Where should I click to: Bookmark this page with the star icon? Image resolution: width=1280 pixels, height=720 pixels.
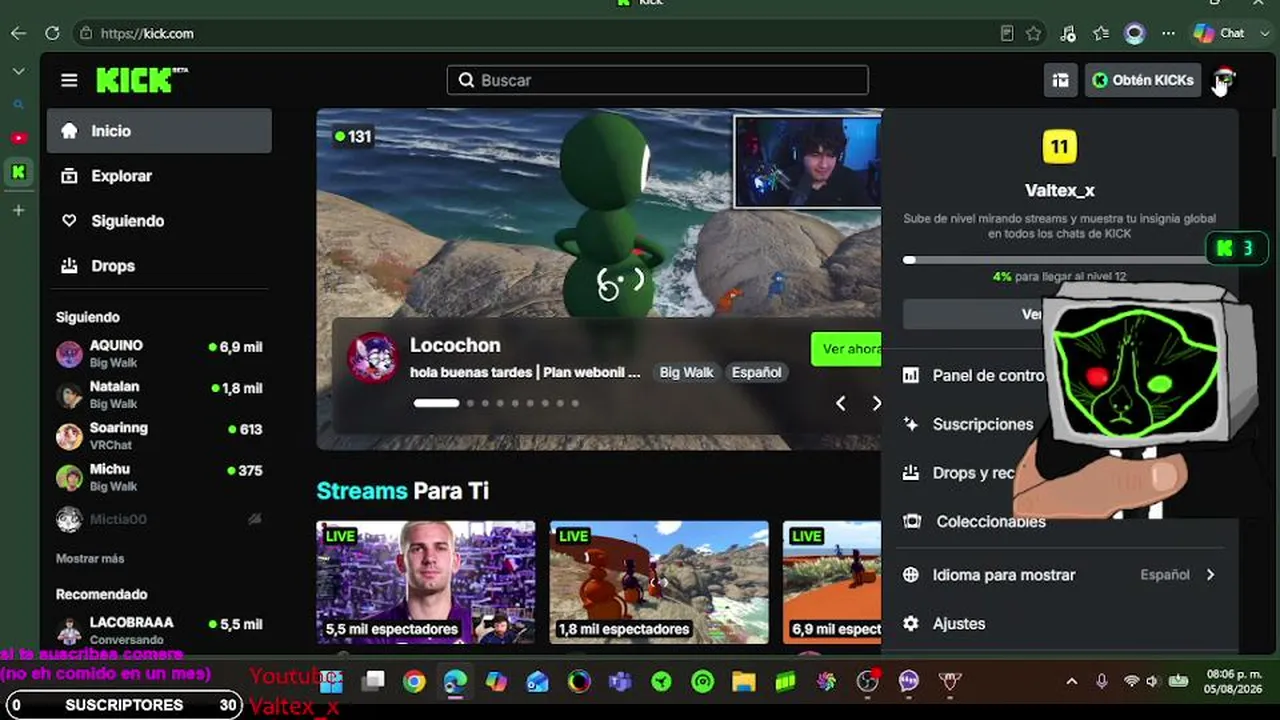pos(1033,33)
